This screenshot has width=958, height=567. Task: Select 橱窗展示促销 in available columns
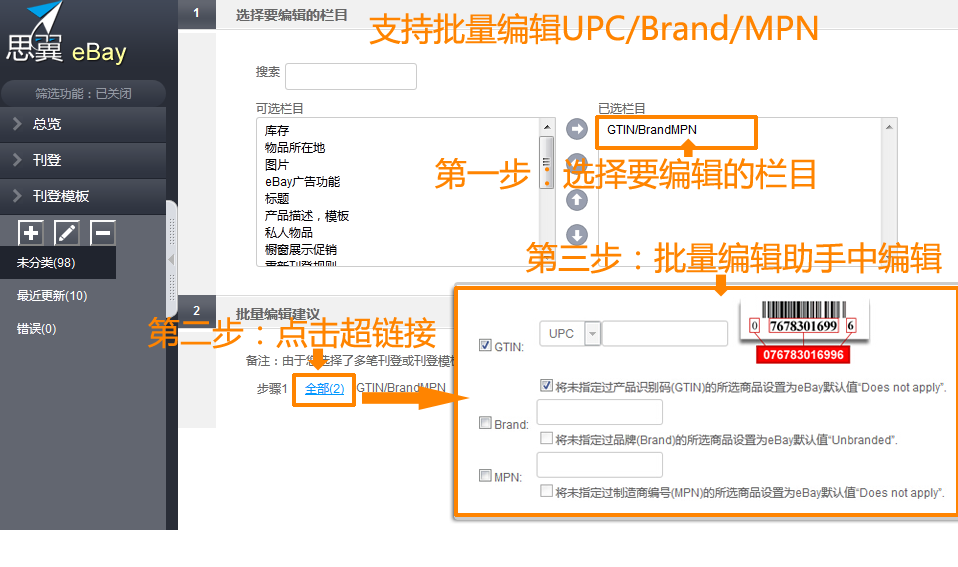[x=301, y=250]
